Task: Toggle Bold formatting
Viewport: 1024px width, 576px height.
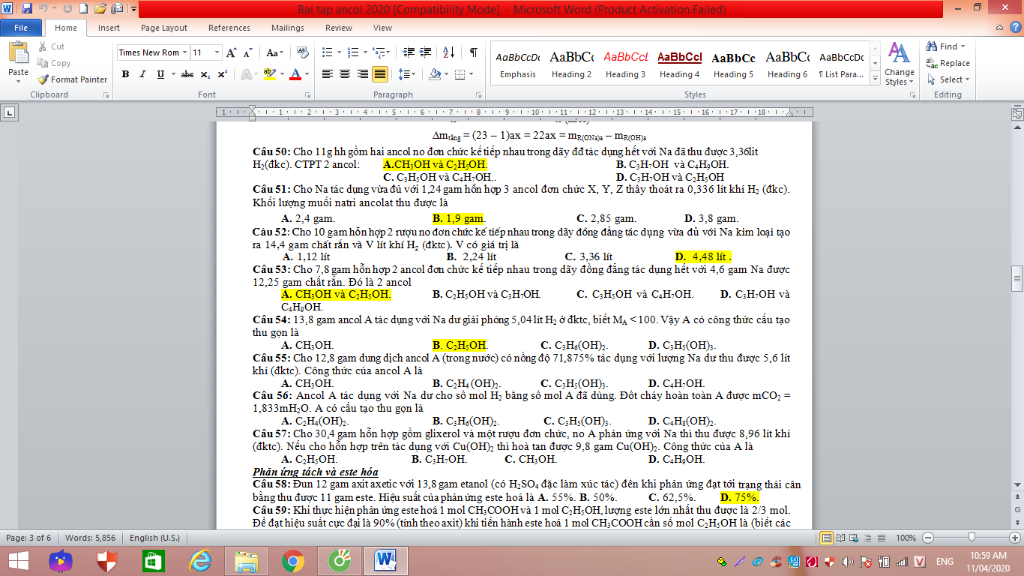Action: coord(125,74)
